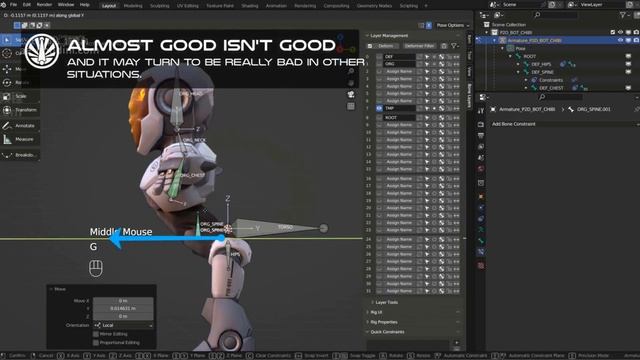
Task: Click the select arrow icon for DEF layer
Action: coord(427,57)
